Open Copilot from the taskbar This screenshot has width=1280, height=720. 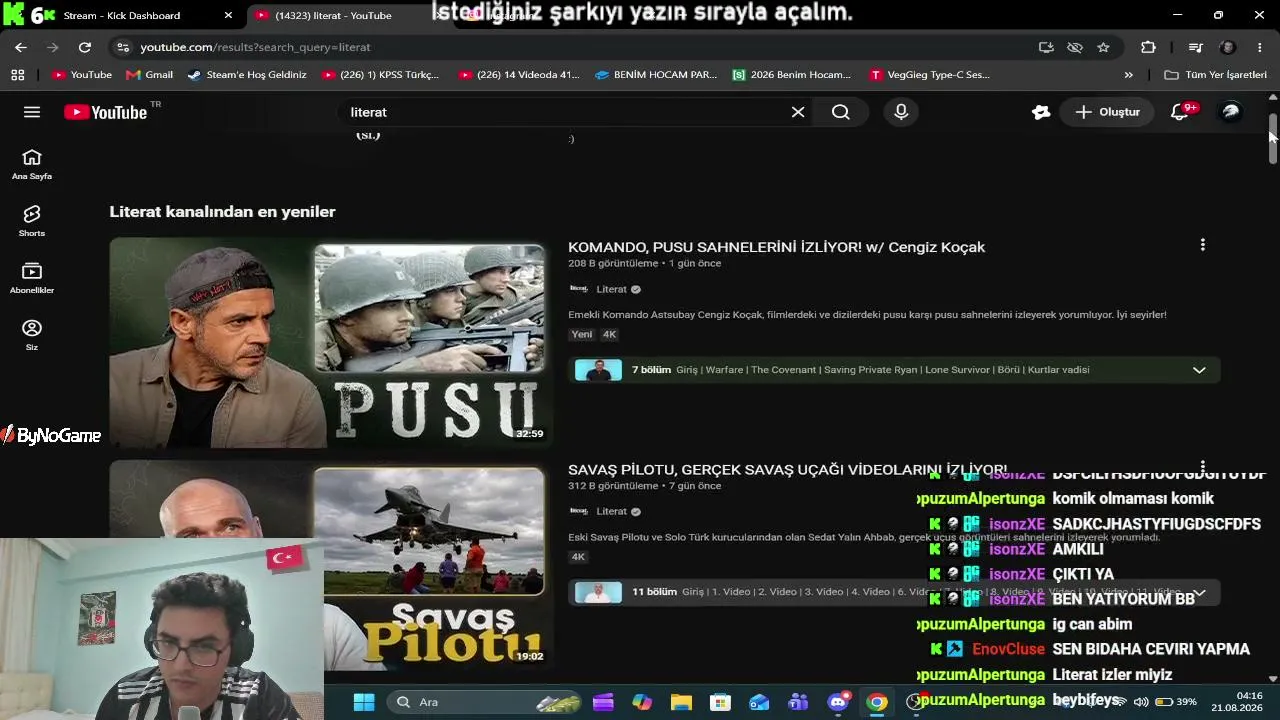pos(642,702)
